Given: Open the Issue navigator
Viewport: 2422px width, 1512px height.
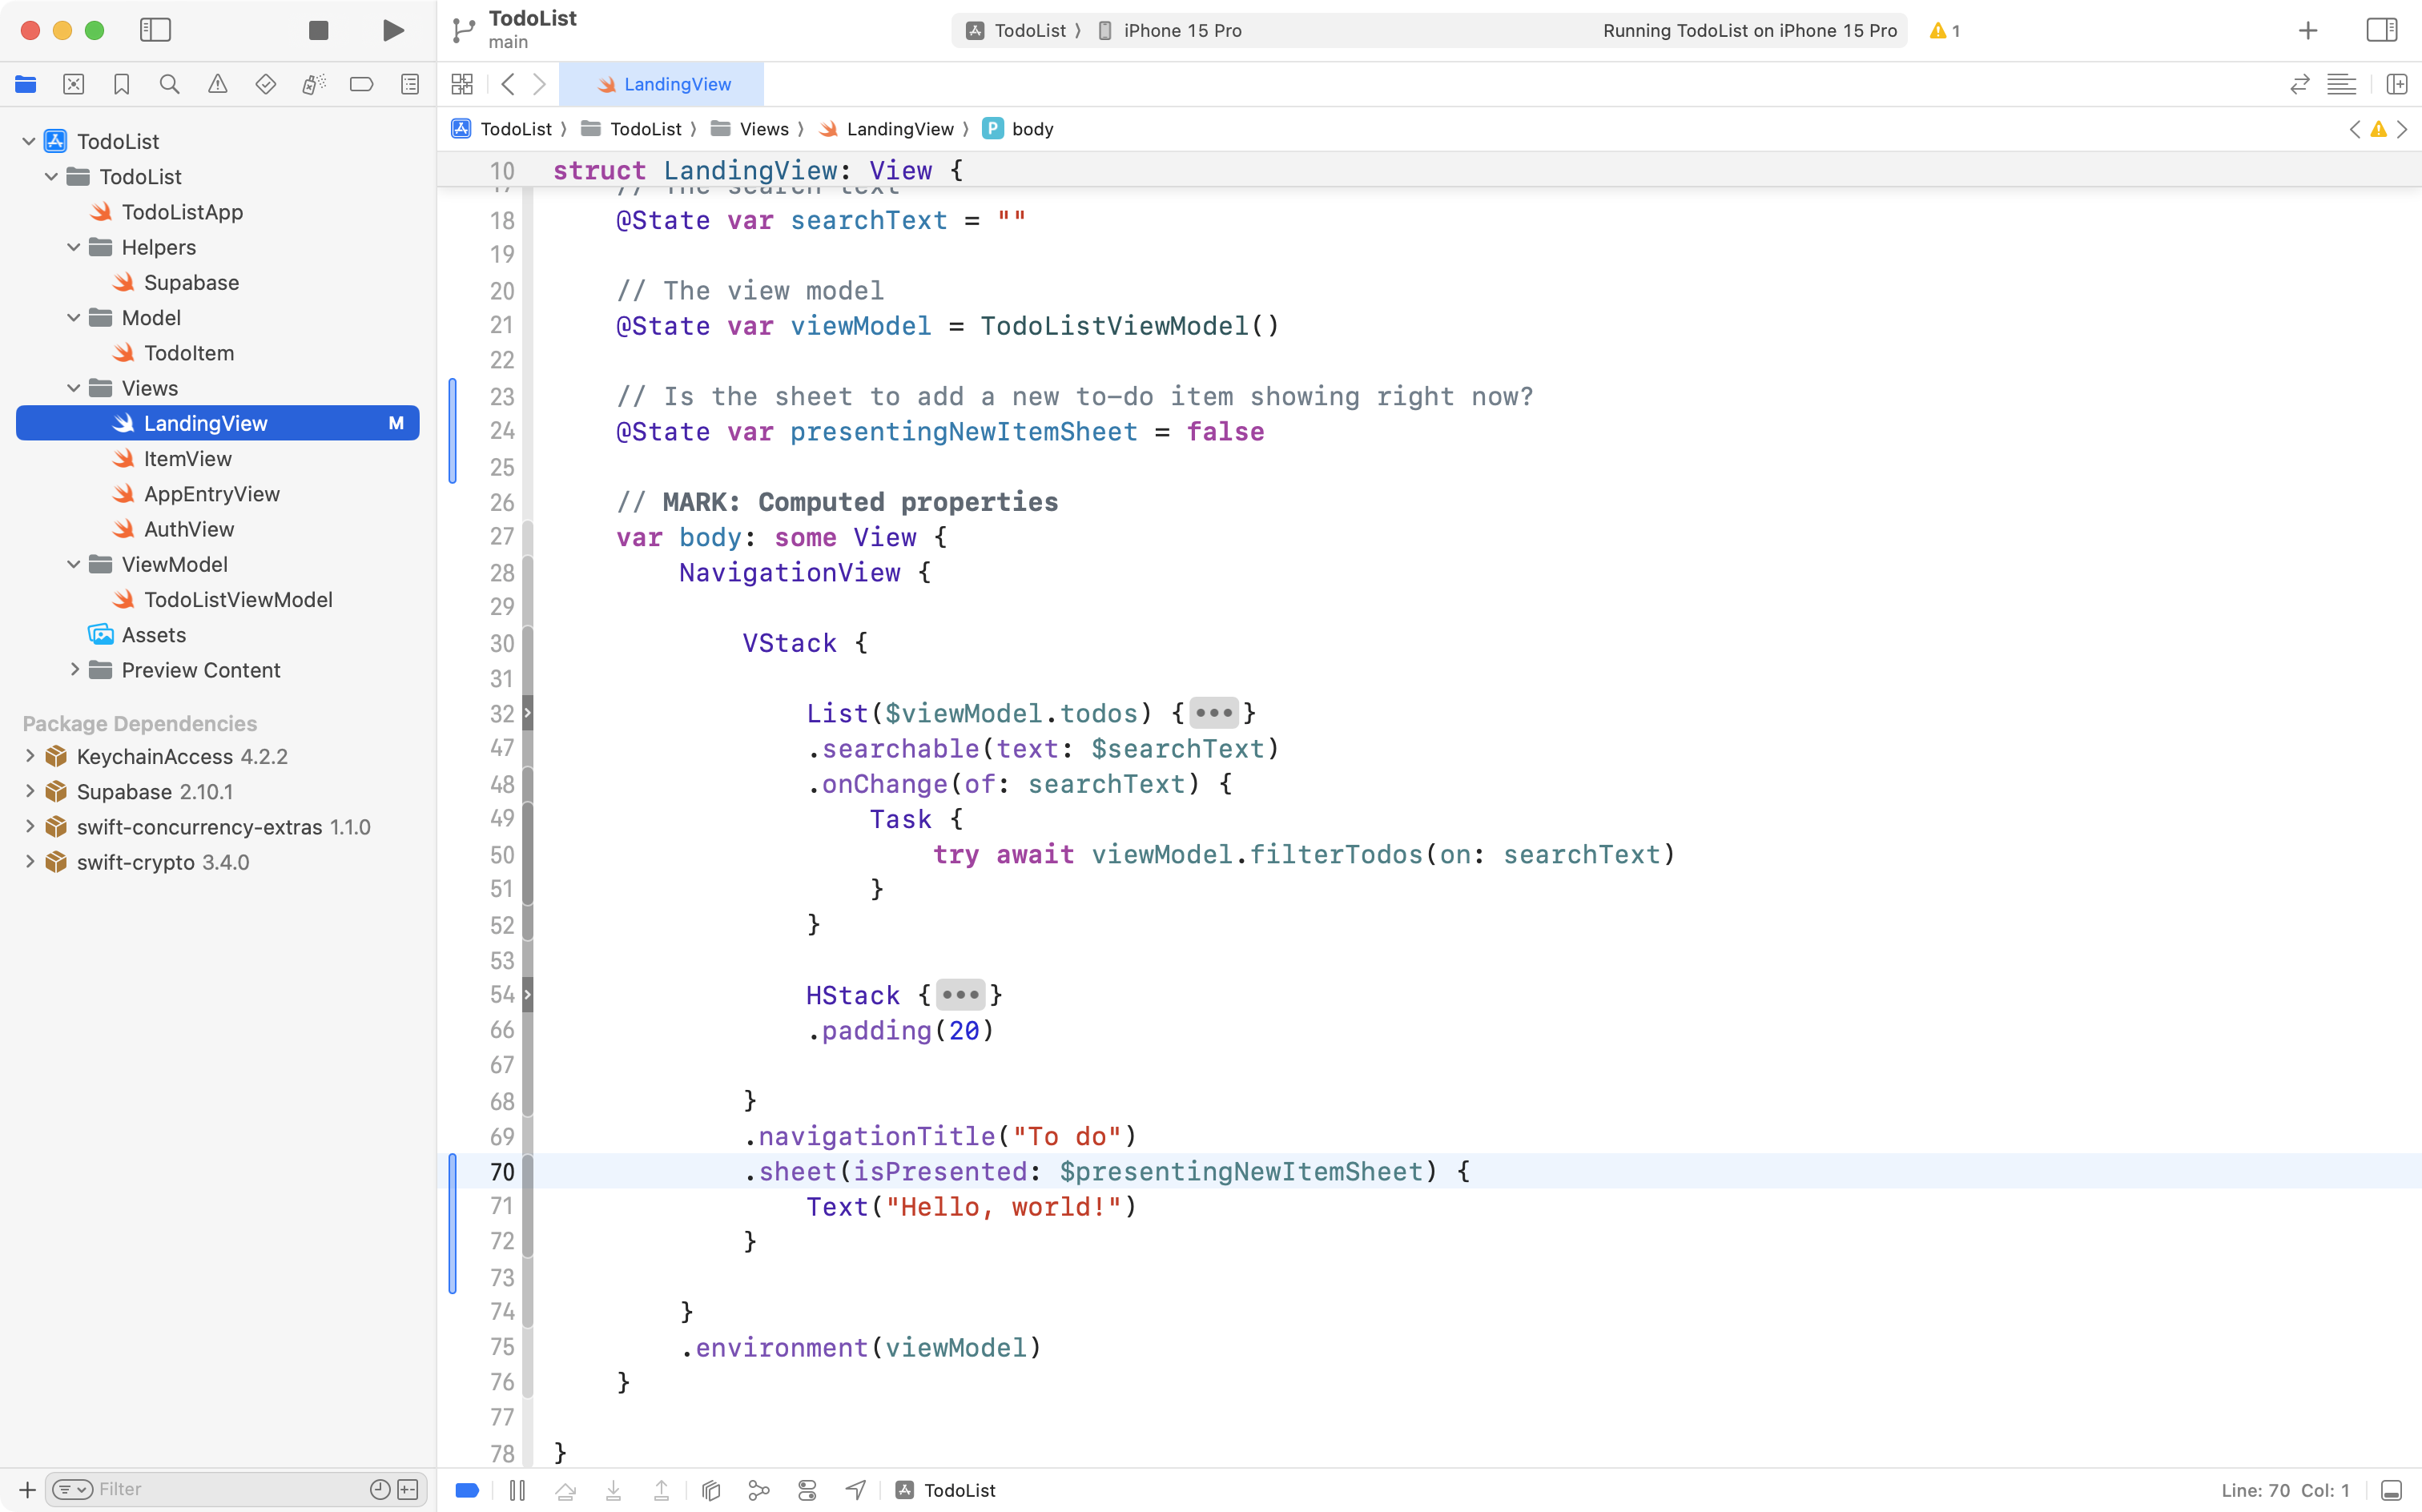Looking at the screenshot, I should click(x=218, y=84).
